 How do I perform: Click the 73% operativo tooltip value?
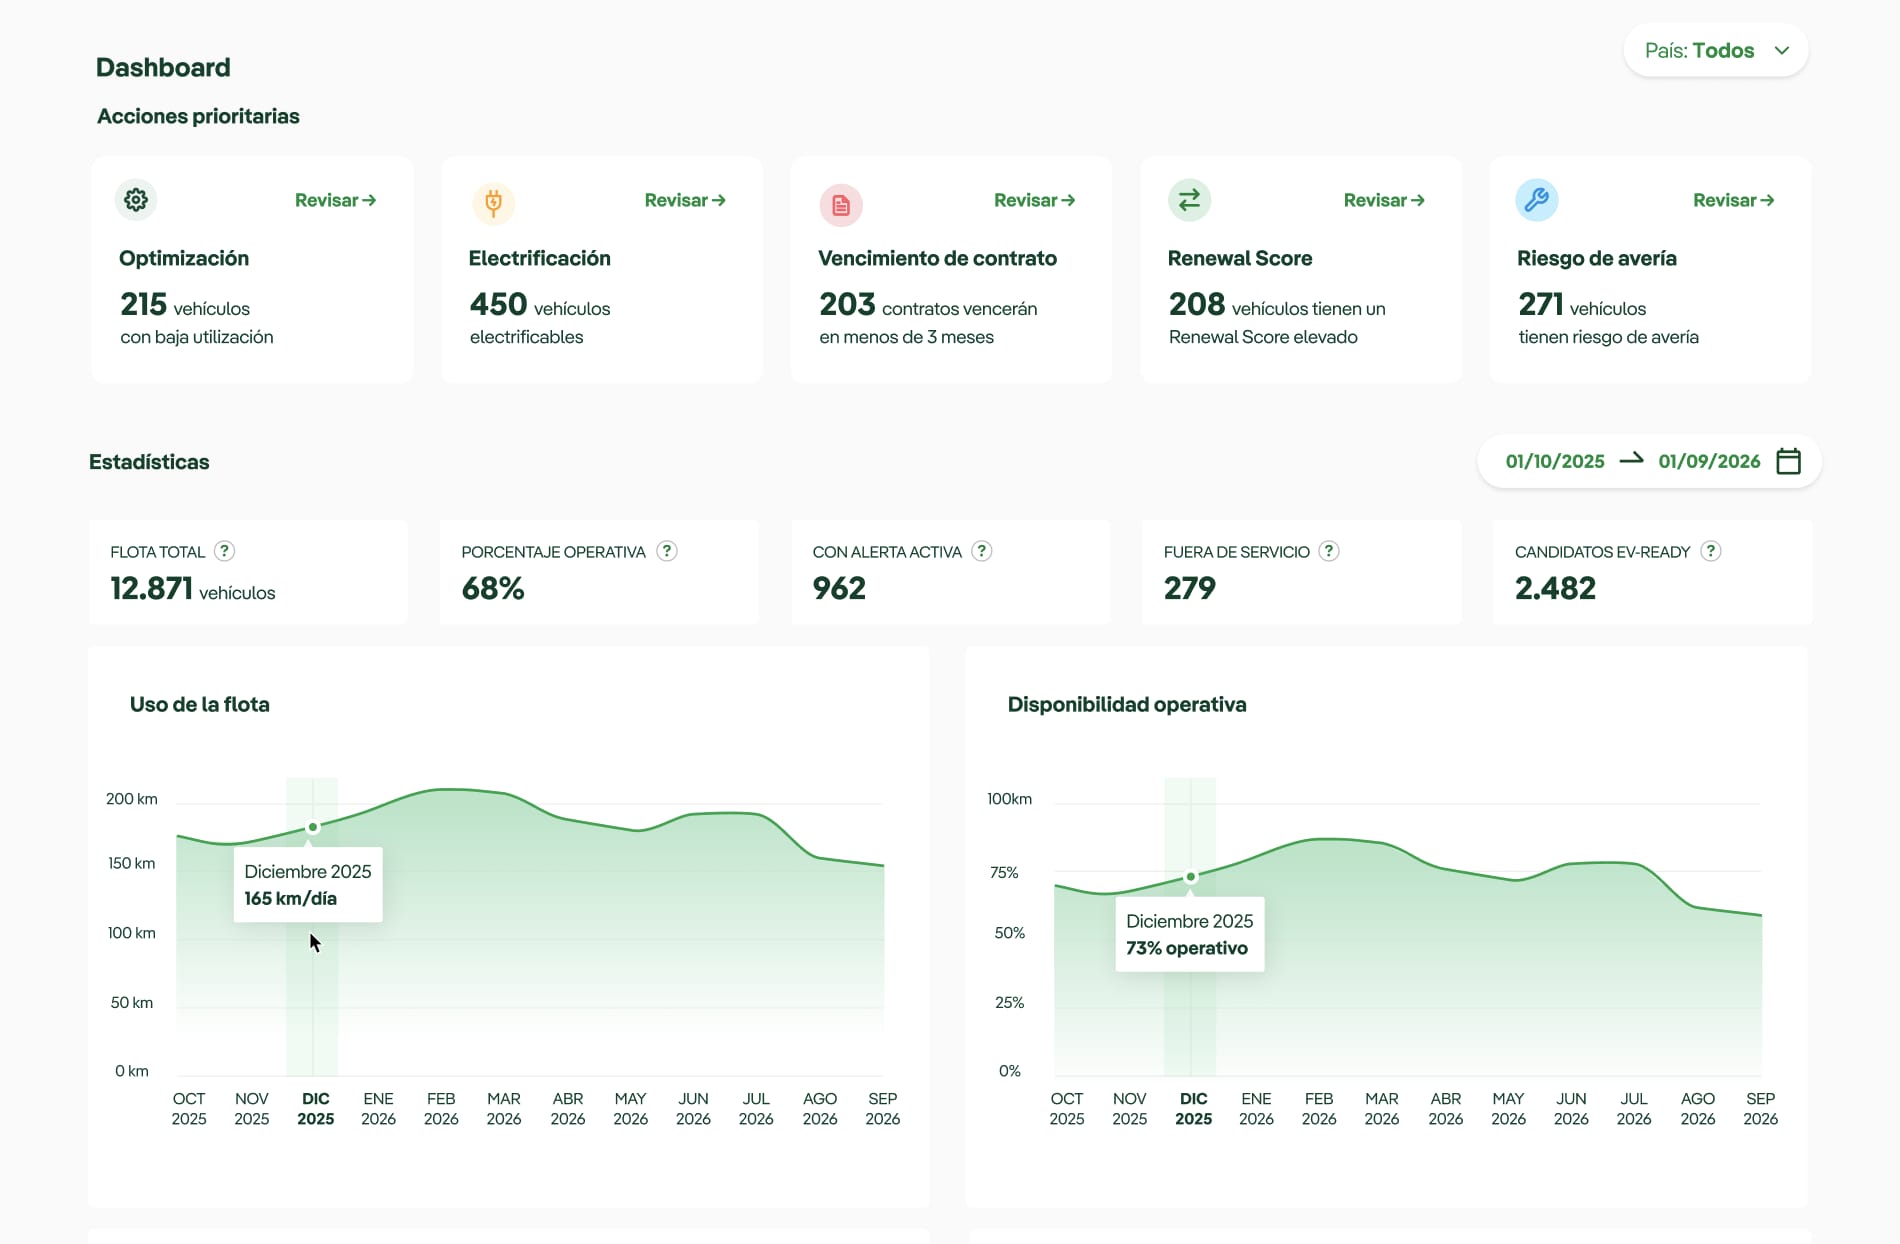(1187, 948)
